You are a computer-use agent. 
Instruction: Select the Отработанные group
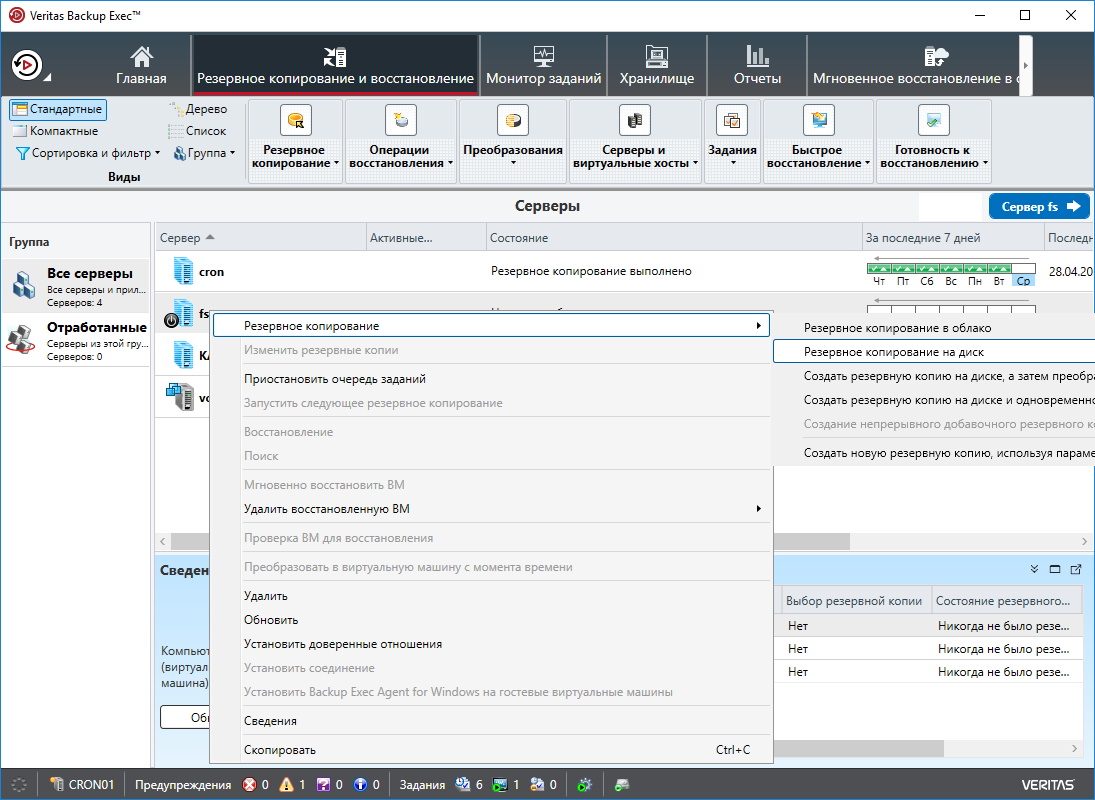point(75,340)
